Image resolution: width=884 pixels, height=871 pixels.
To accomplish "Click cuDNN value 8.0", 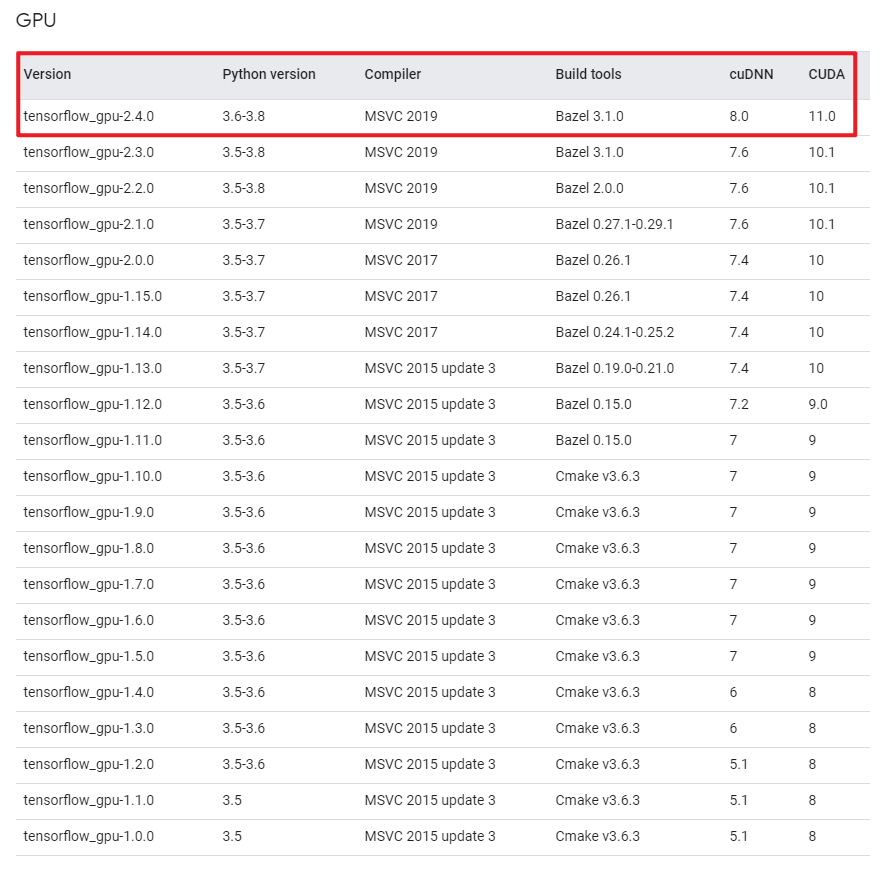I will pyautogui.click(x=739, y=116).
